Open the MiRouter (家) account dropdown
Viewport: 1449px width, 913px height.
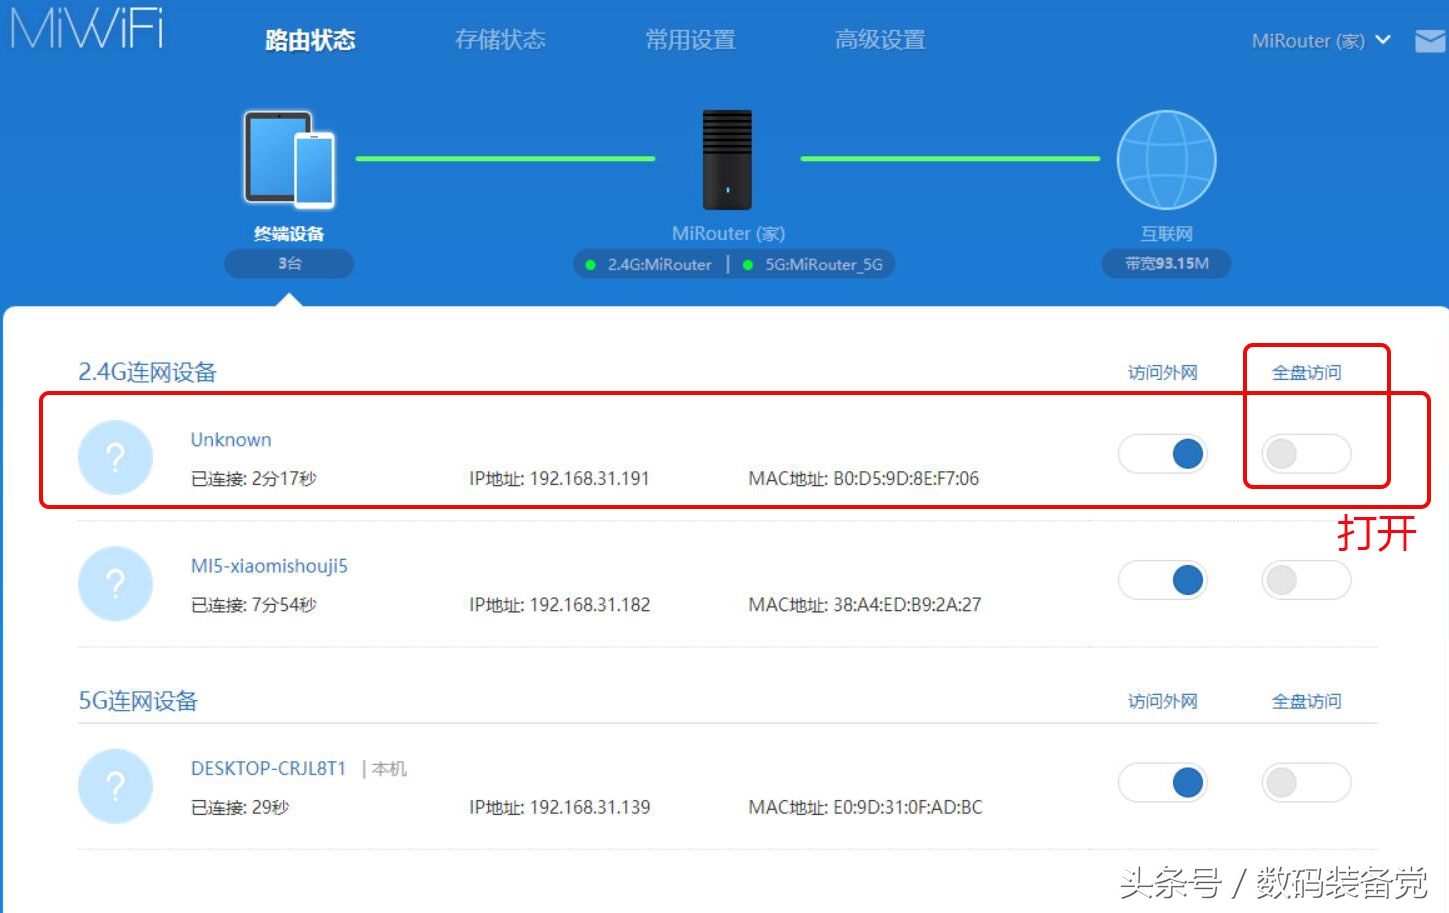1320,40
